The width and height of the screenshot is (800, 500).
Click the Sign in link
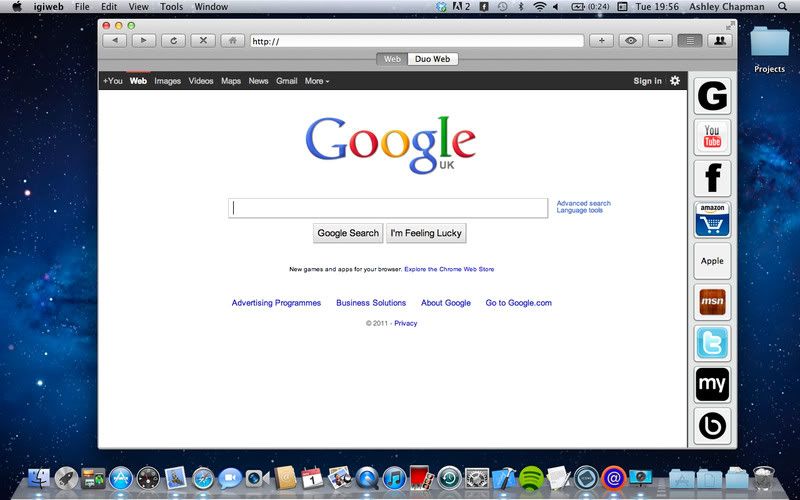pyautogui.click(x=647, y=81)
